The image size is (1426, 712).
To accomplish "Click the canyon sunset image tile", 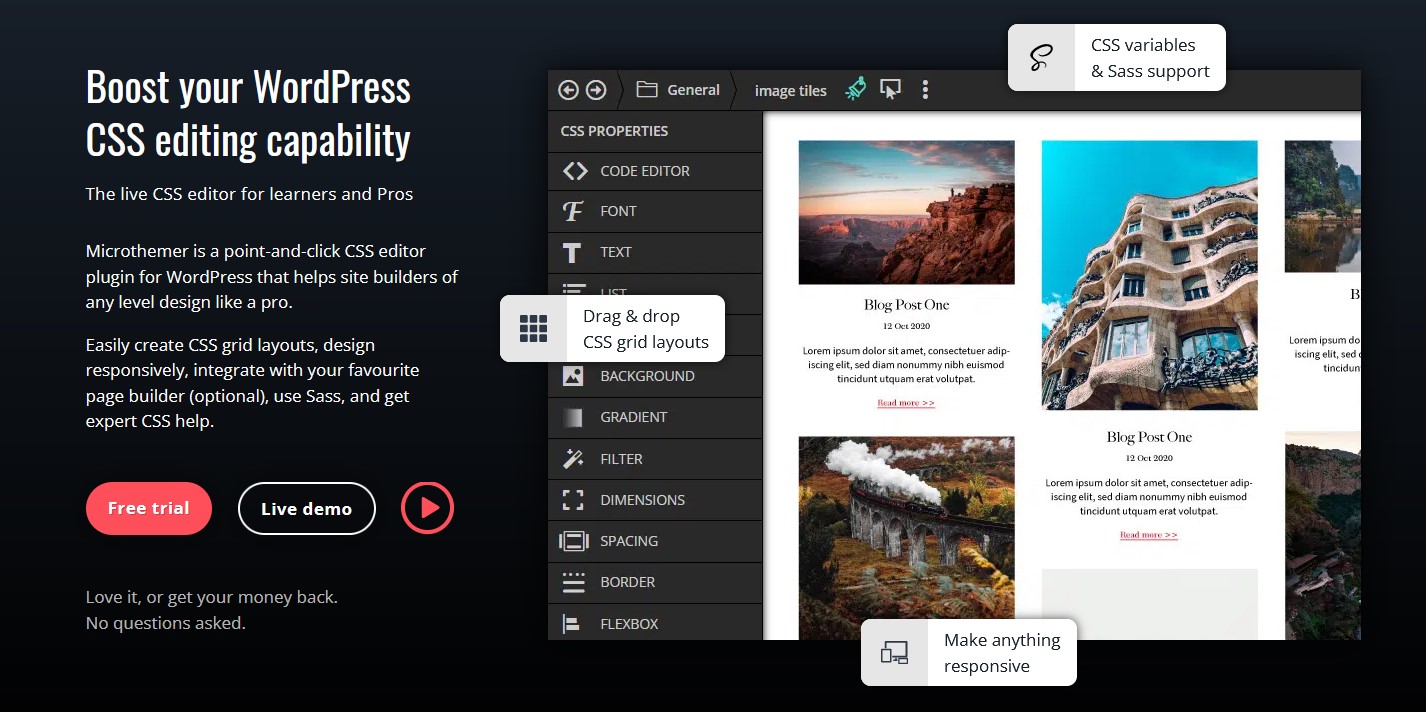I will 906,212.
